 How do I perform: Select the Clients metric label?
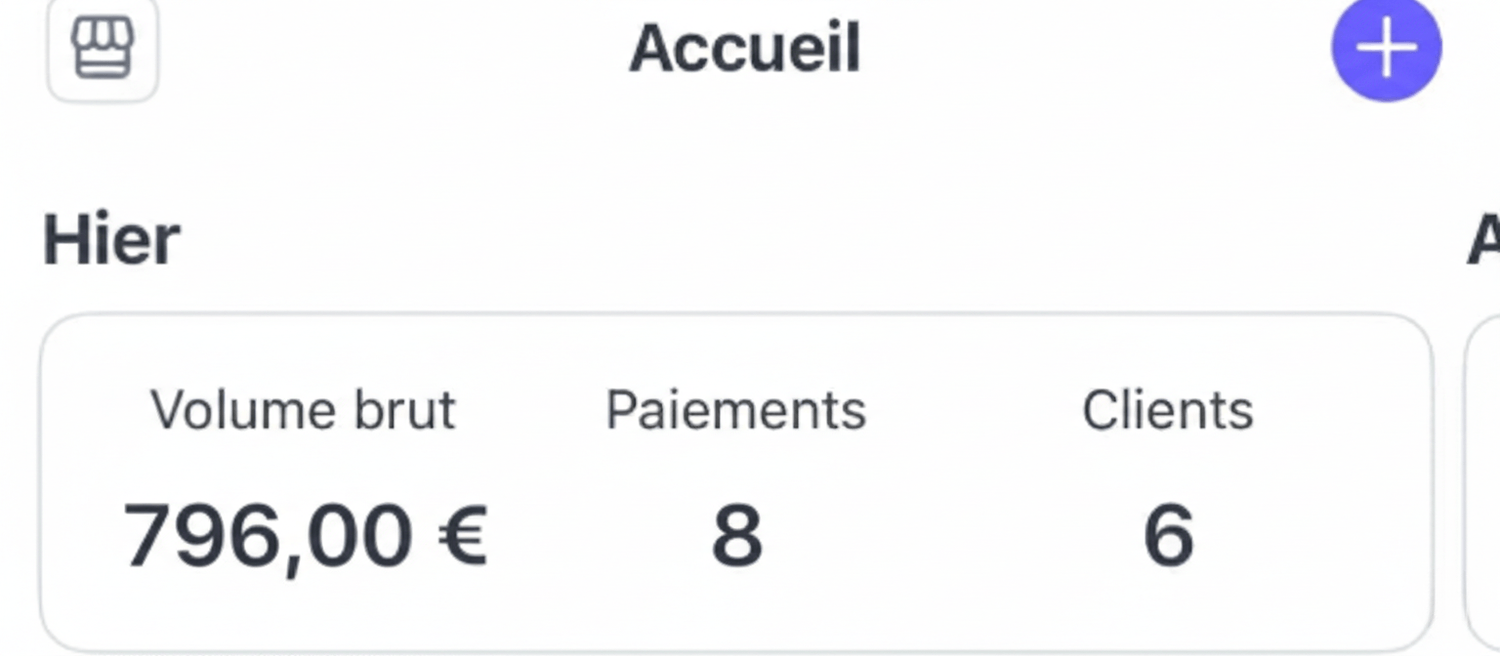pos(1167,410)
